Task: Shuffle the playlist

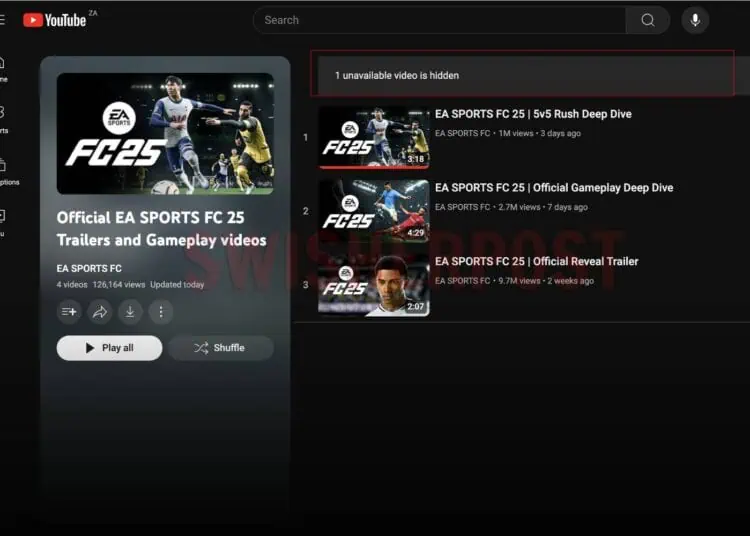Action: (220, 348)
